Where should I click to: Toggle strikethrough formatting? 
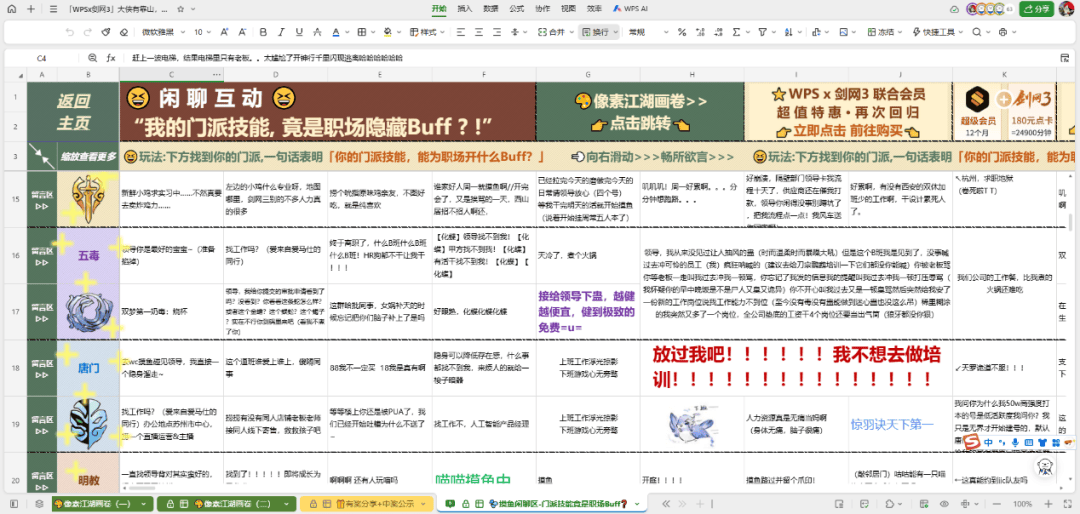(x=317, y=32)
